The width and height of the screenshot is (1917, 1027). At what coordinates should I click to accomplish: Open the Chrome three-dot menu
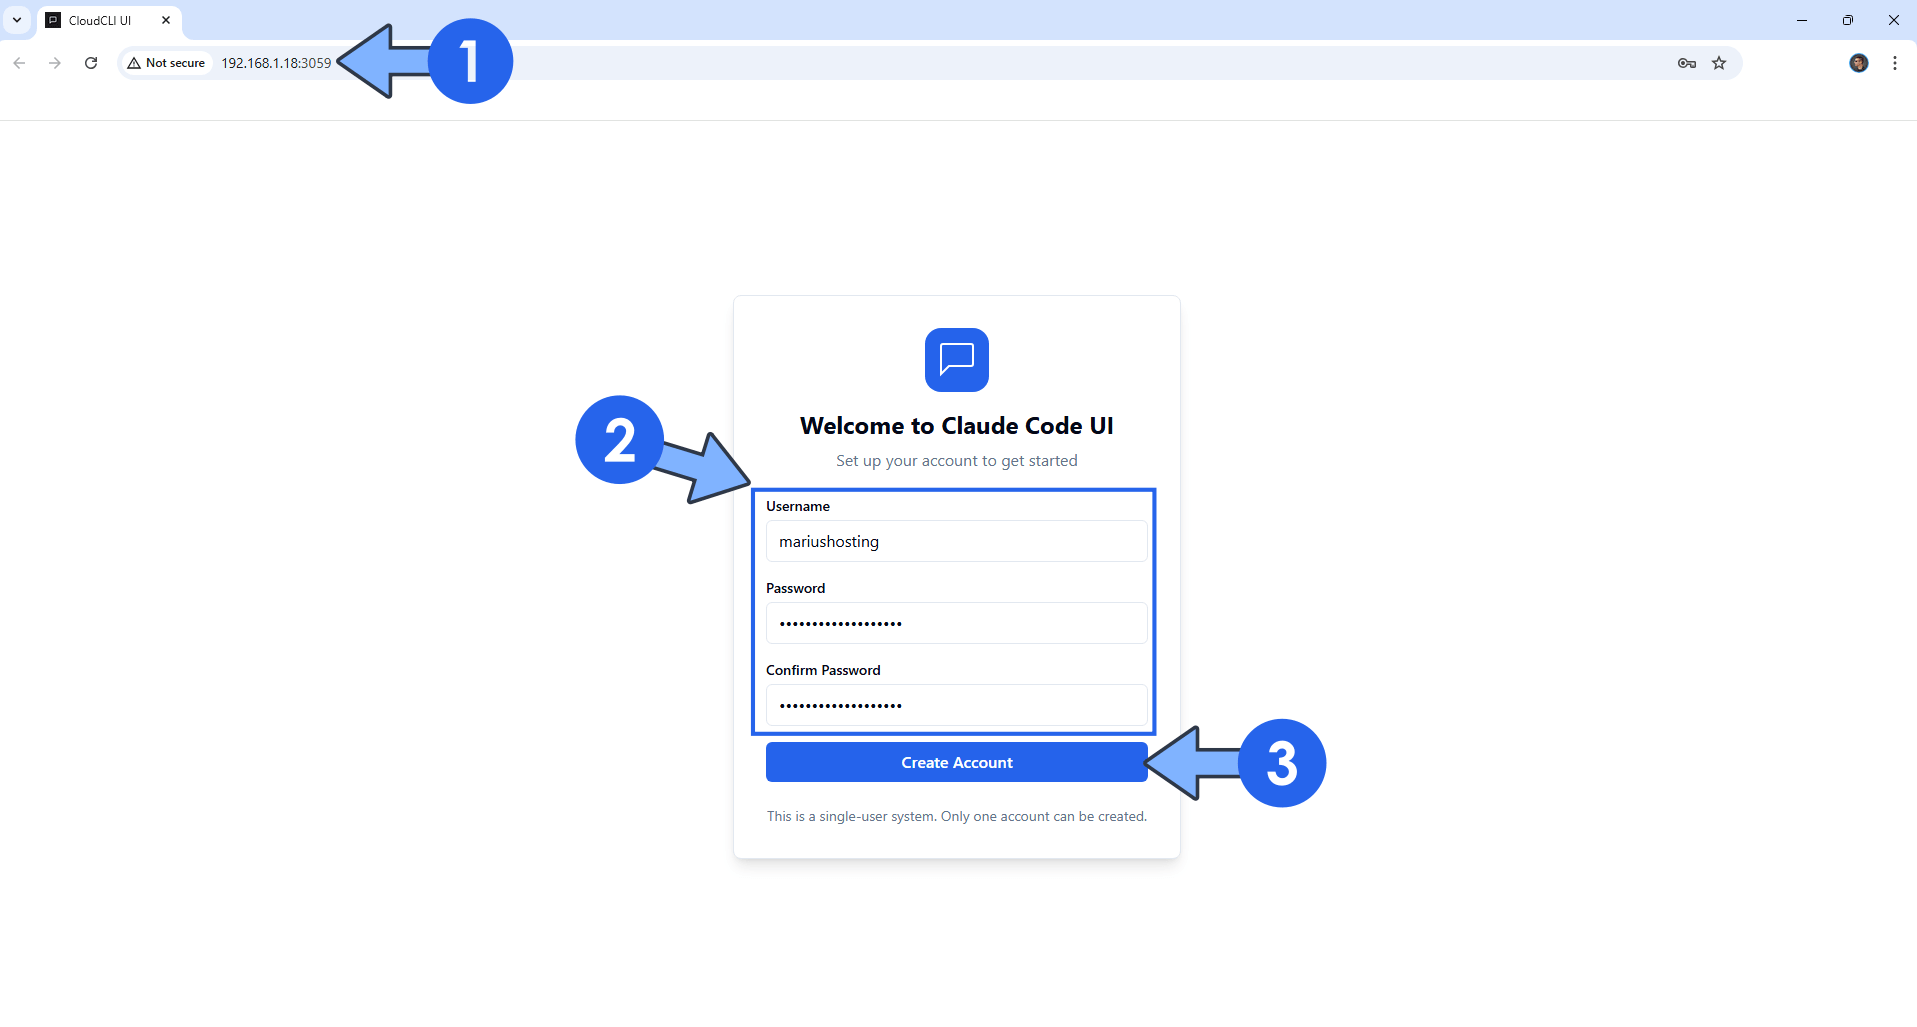pyautogui.click(x=1894, y=62)
